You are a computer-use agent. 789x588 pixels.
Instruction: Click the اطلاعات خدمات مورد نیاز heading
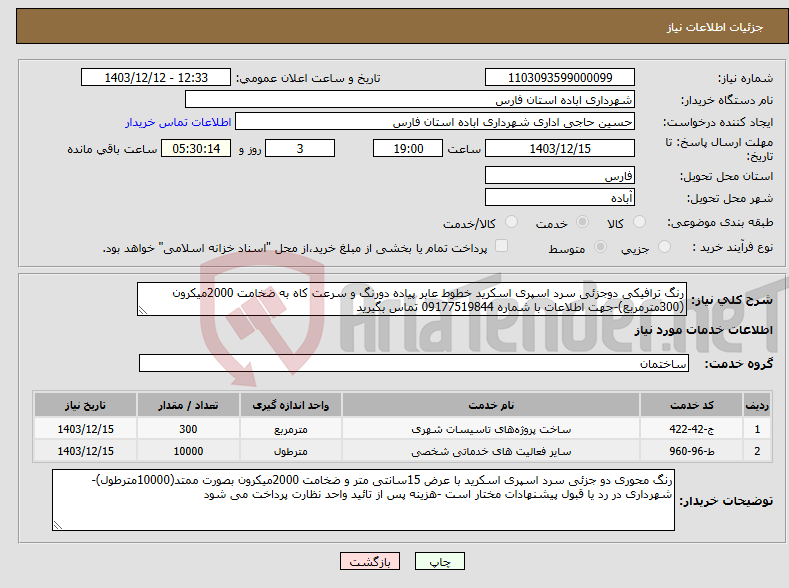coord(703,330)
